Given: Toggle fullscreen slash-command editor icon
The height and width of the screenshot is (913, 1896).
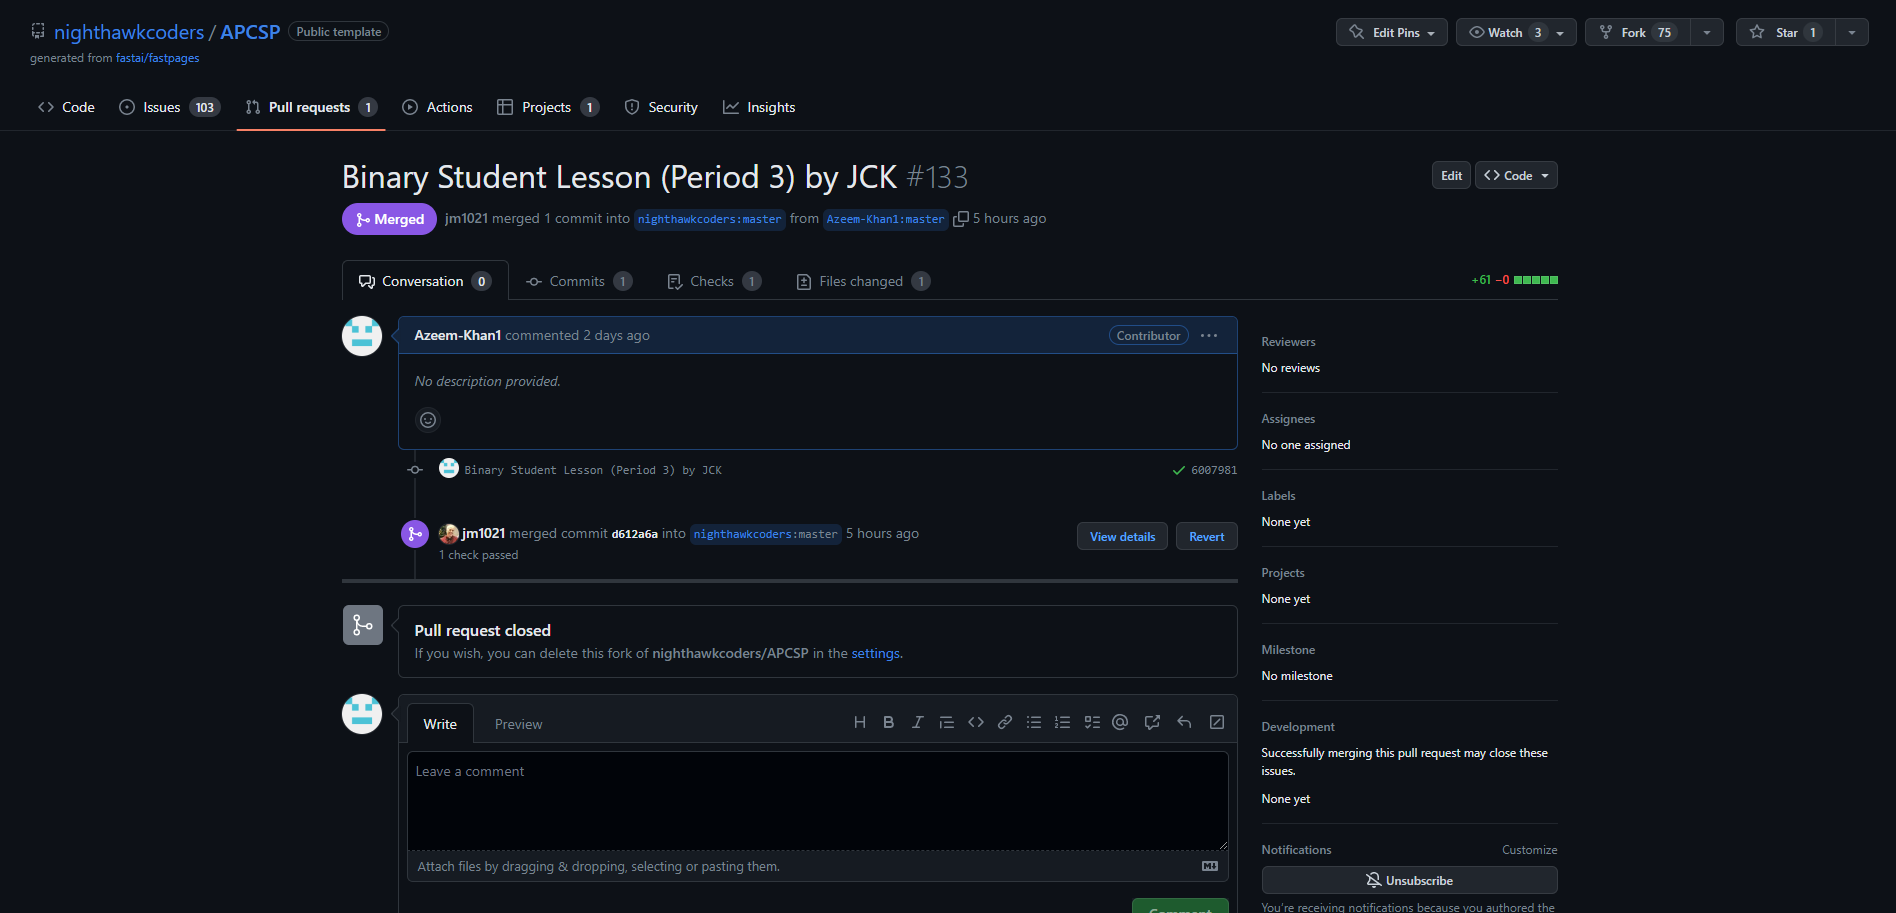Looking at the screenshot, I should (x=1217, y=722).
